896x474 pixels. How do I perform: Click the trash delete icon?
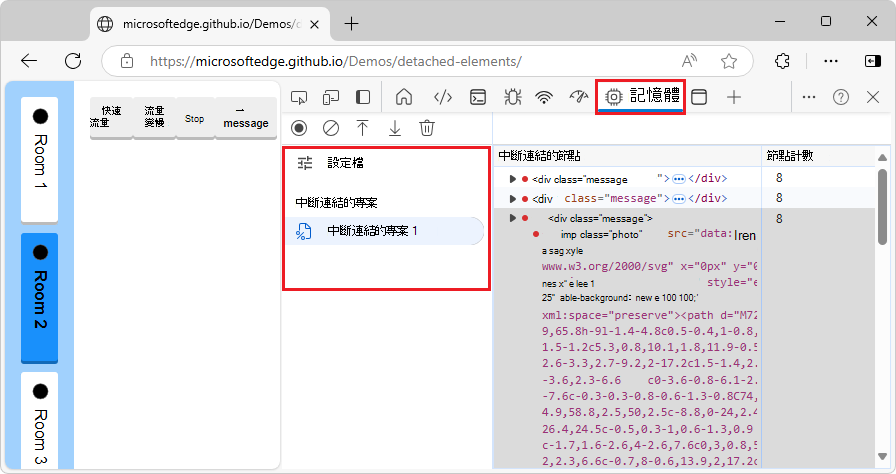click(427, 128)
